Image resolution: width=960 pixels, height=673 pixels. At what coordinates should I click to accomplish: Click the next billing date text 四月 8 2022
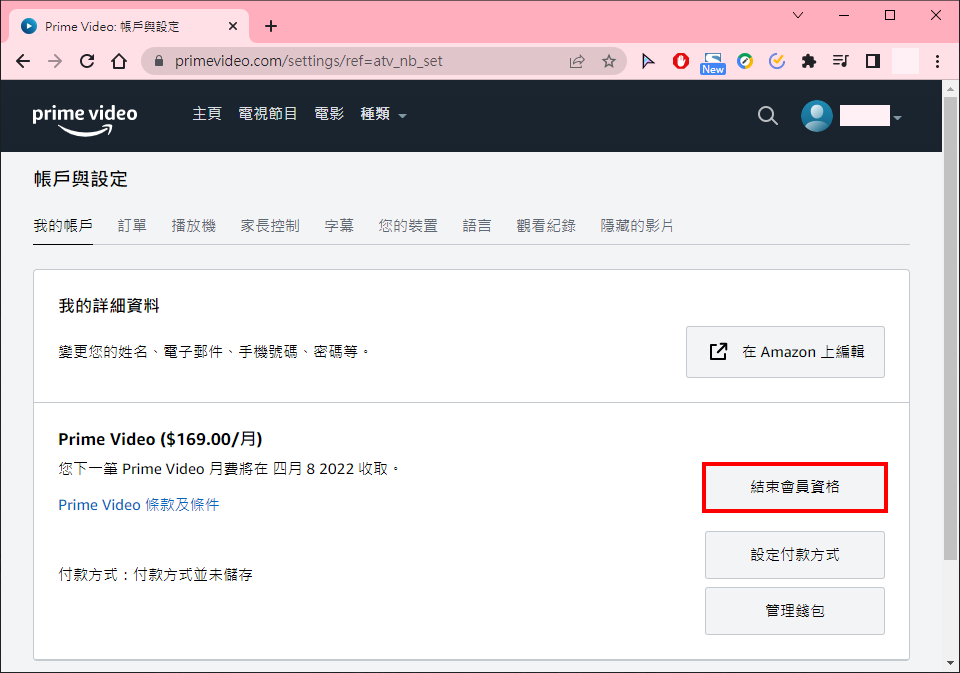[x=313, y=469]
